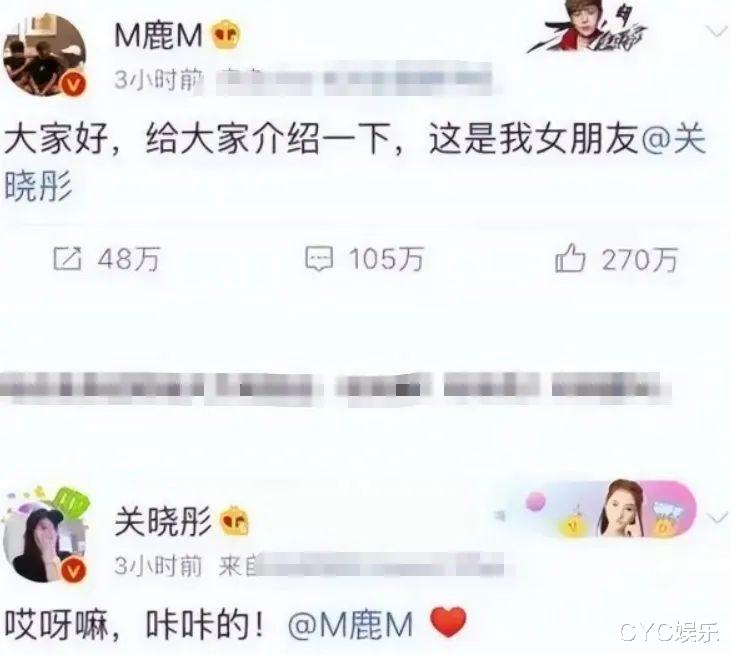This screenshot has width=731, height=658.
Task: Open M鹿M's profile picture
Action: pyautogui.click(x=45, y=55)
